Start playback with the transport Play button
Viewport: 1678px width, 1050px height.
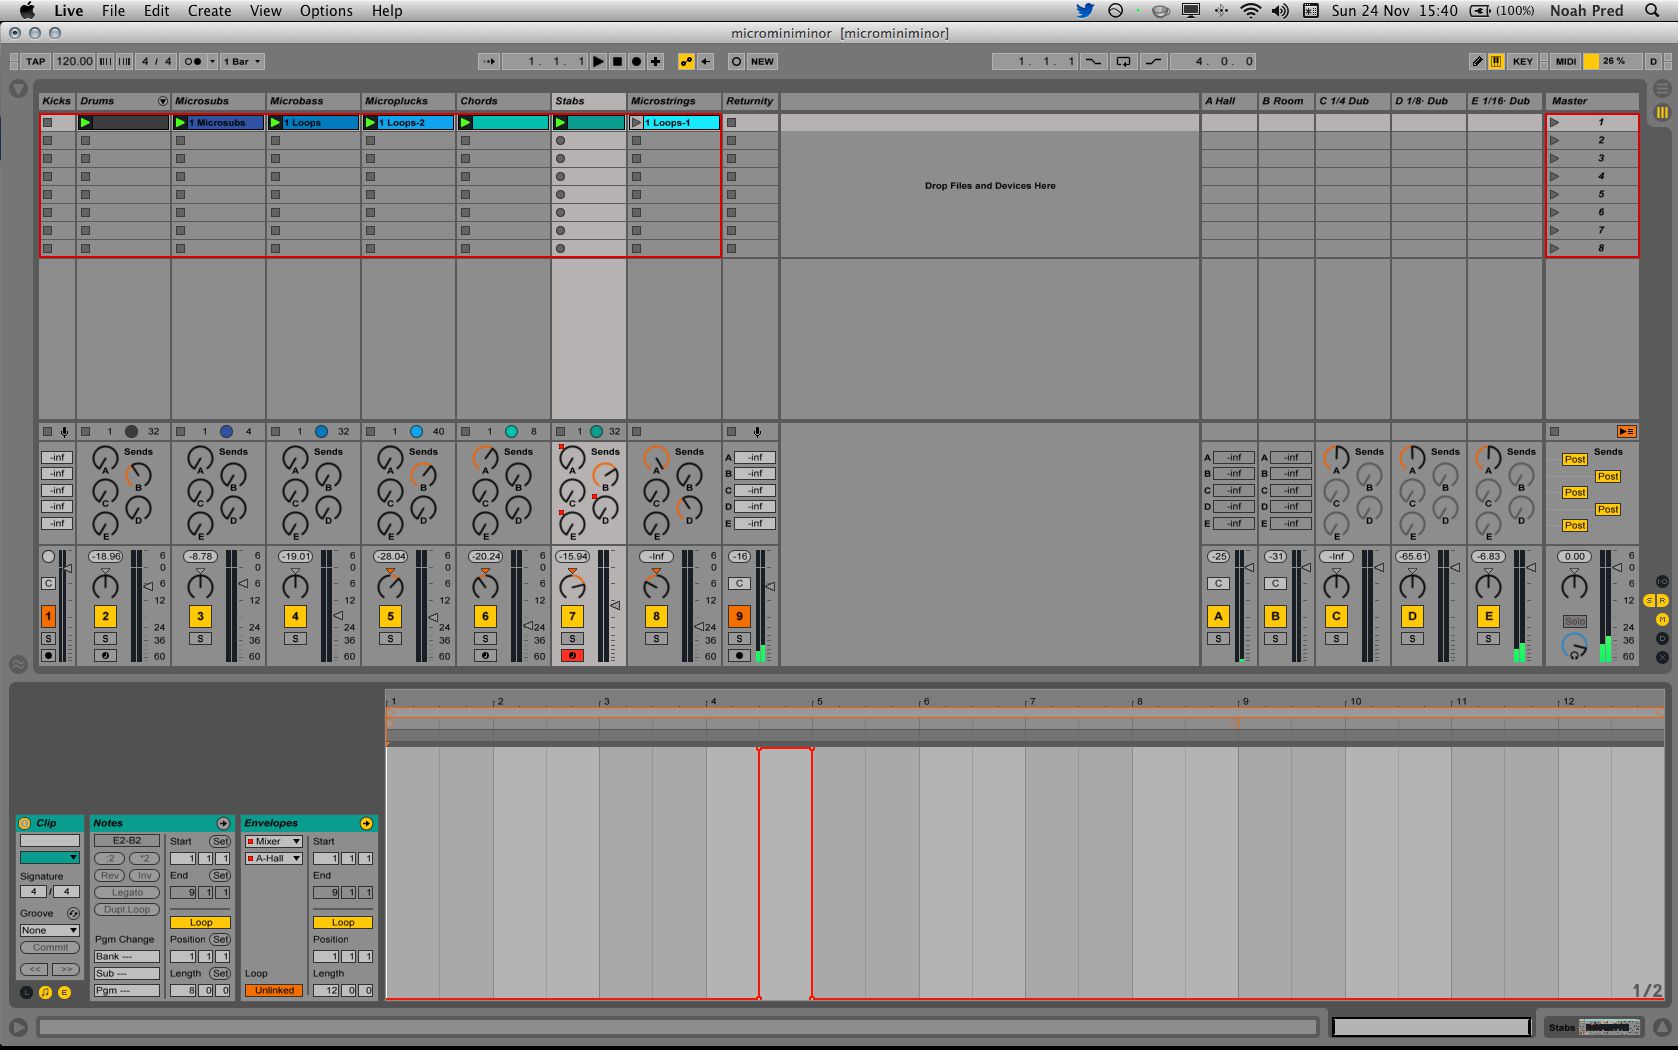click(598, 61)
